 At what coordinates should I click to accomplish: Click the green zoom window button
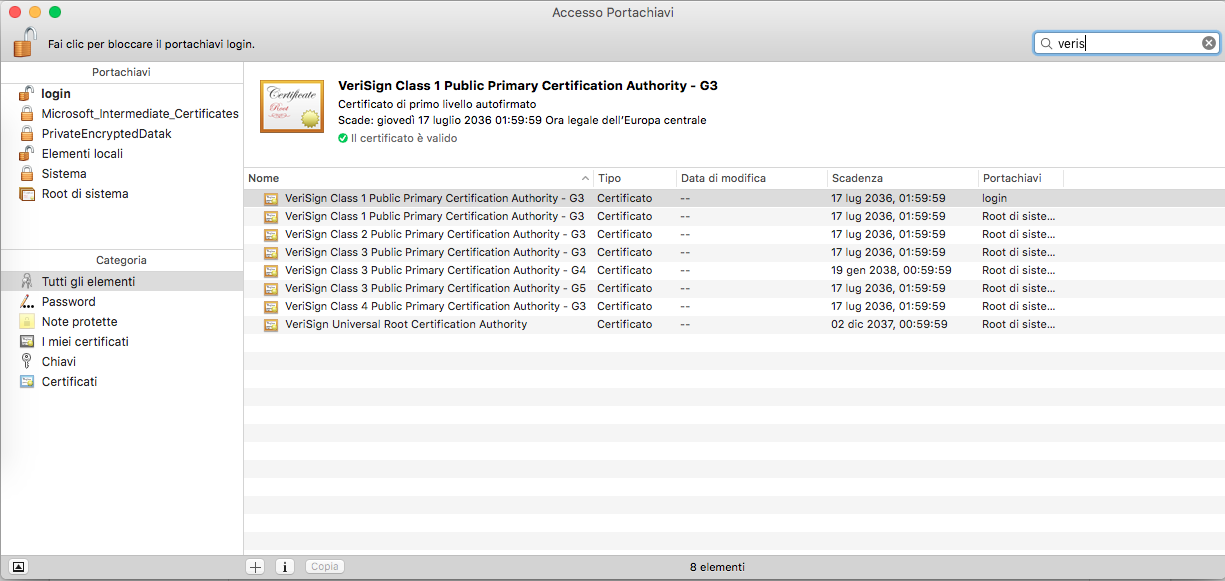point(55,12)
